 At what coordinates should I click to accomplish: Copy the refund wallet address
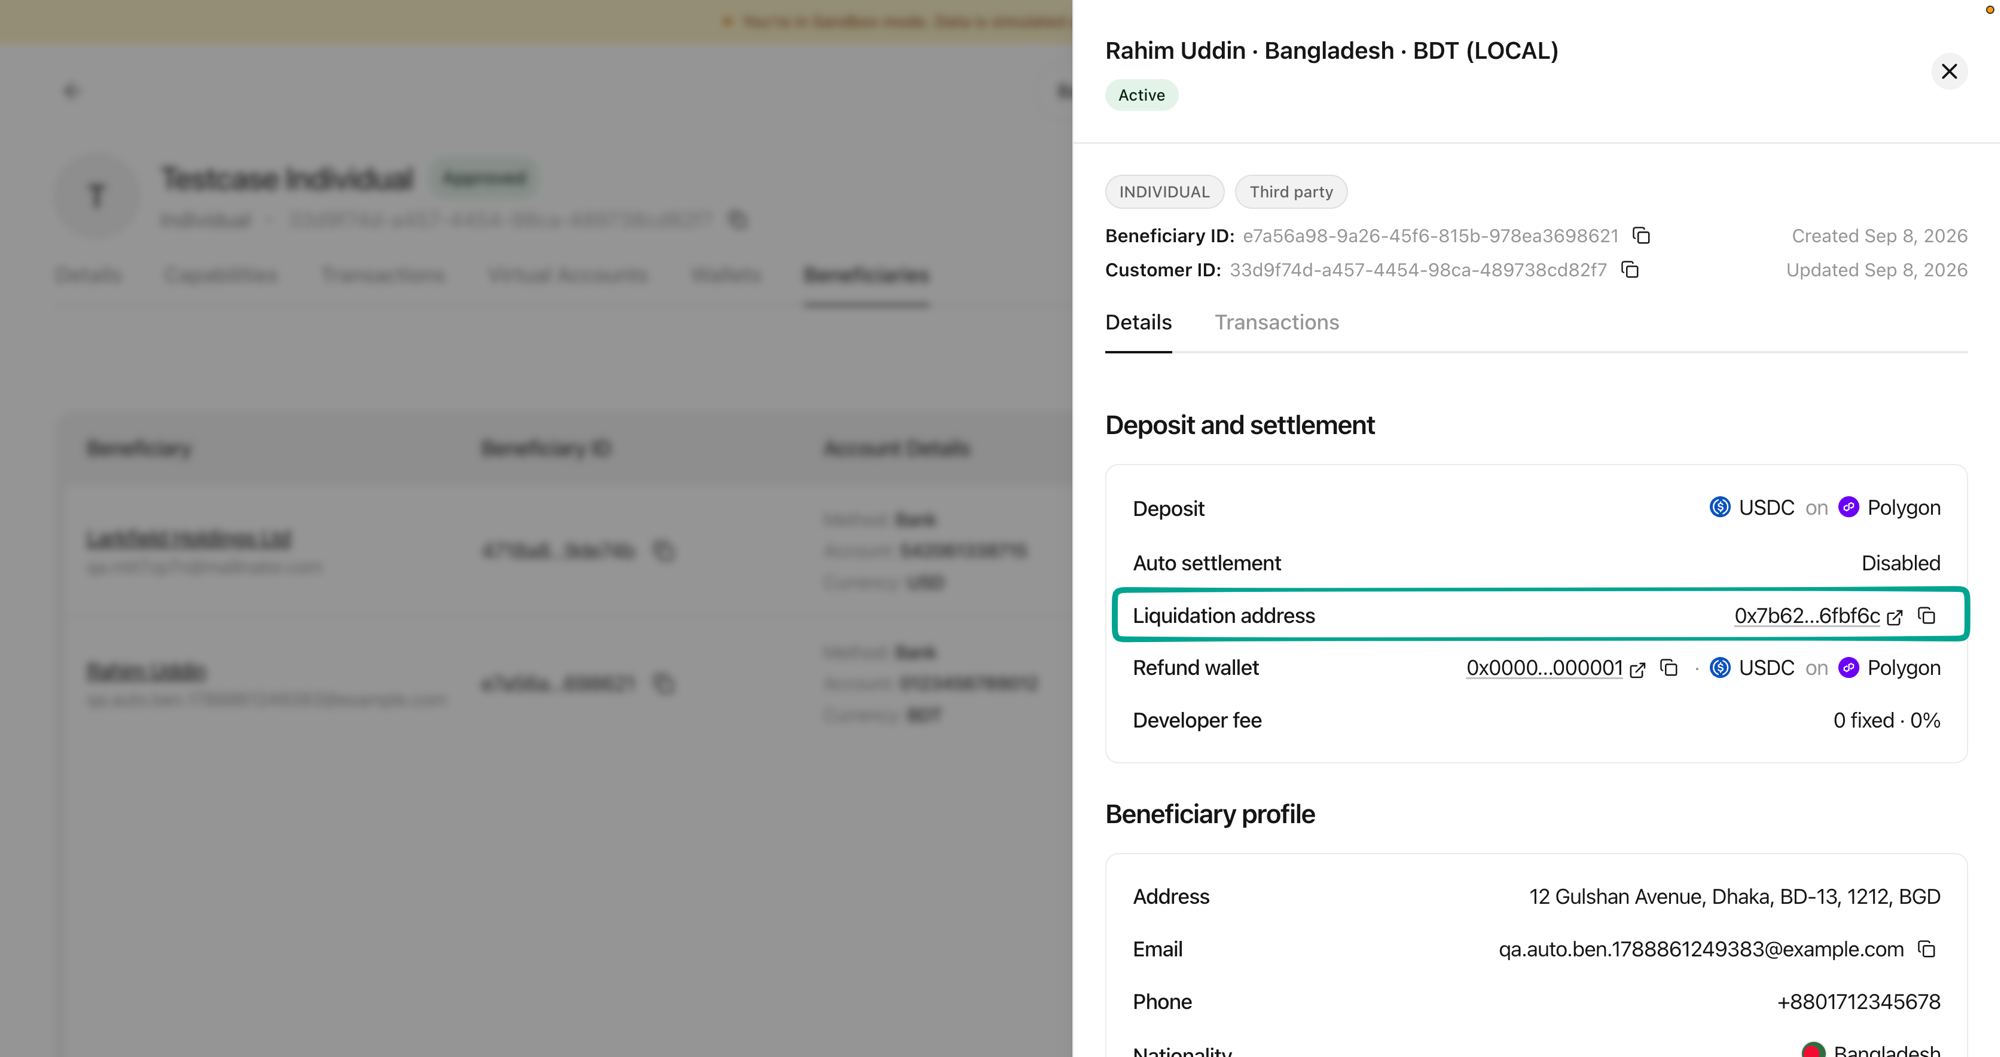(x=1669, y=667)
